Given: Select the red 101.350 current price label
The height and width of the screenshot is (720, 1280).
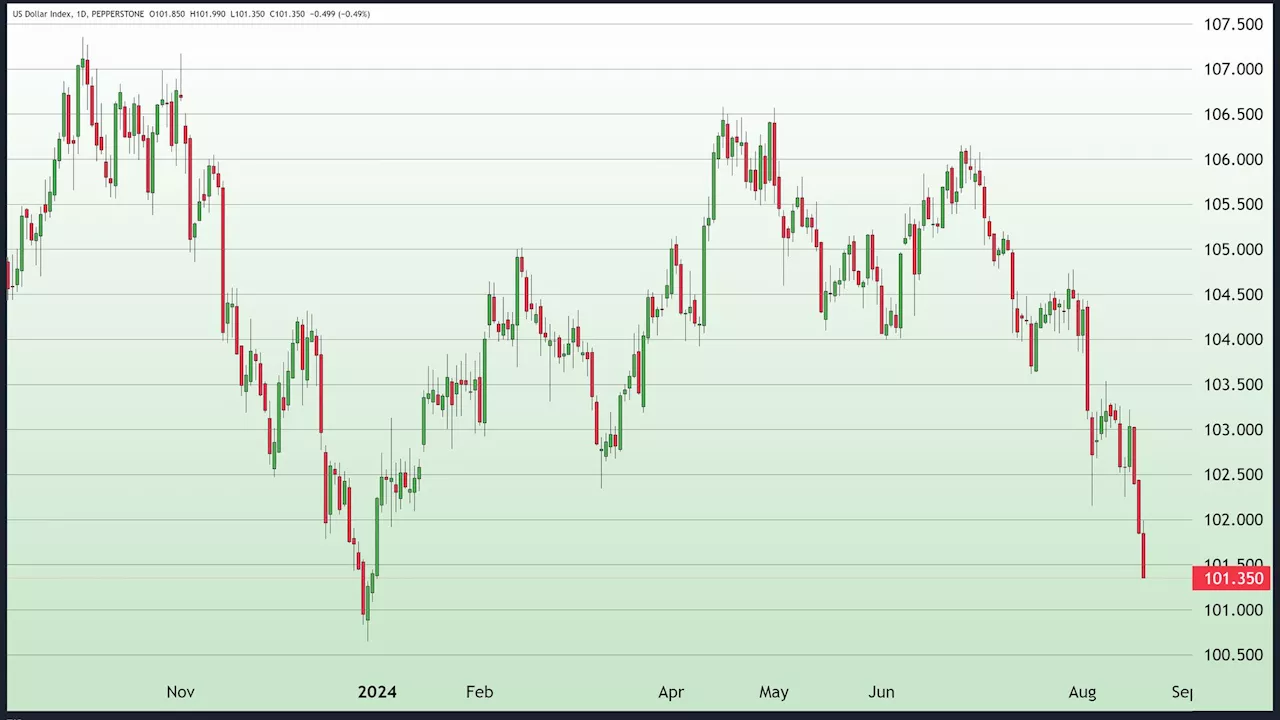Looking at the screenshot, I should tap(1231, 578).
